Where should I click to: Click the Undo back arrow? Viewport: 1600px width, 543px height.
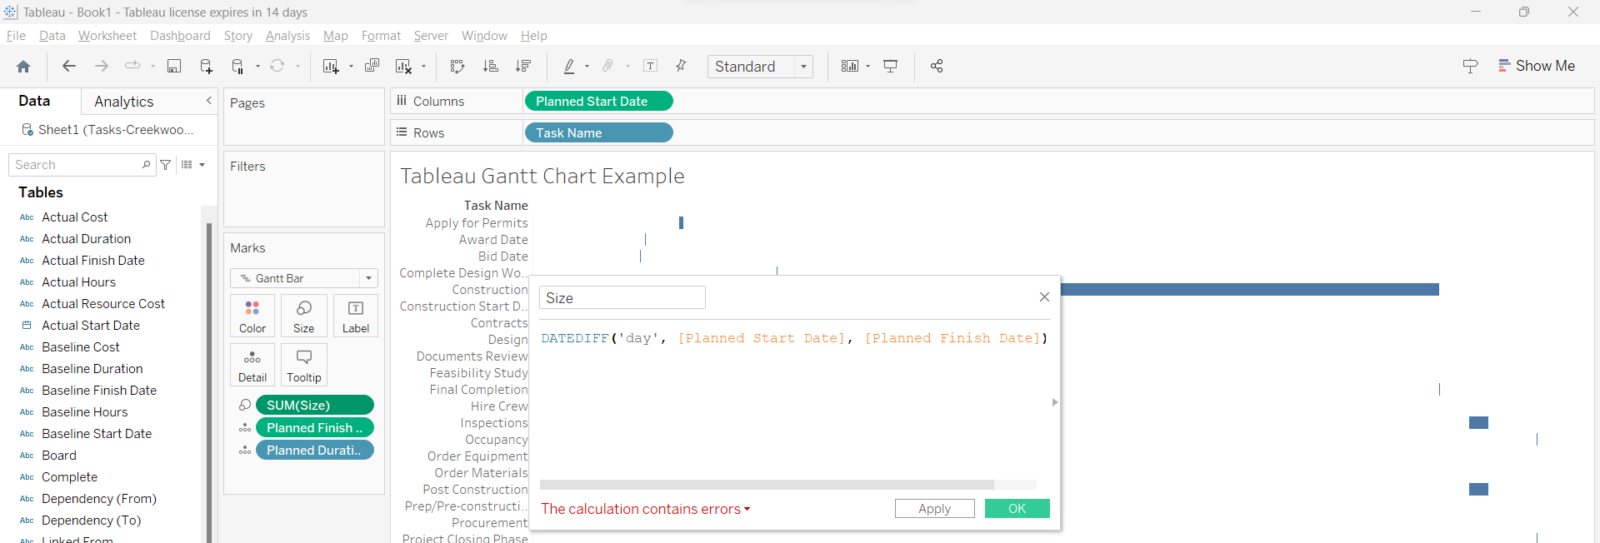pos(69,66)
